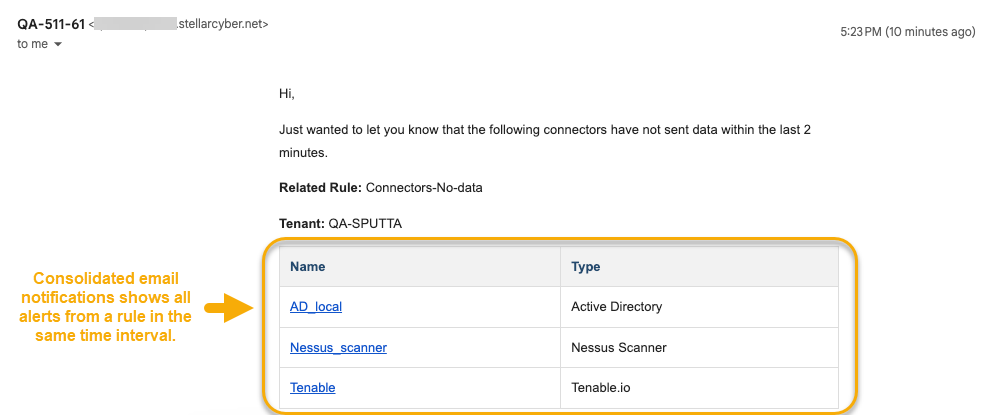
Task: Open the AD_local connector link
Action: 316,307
